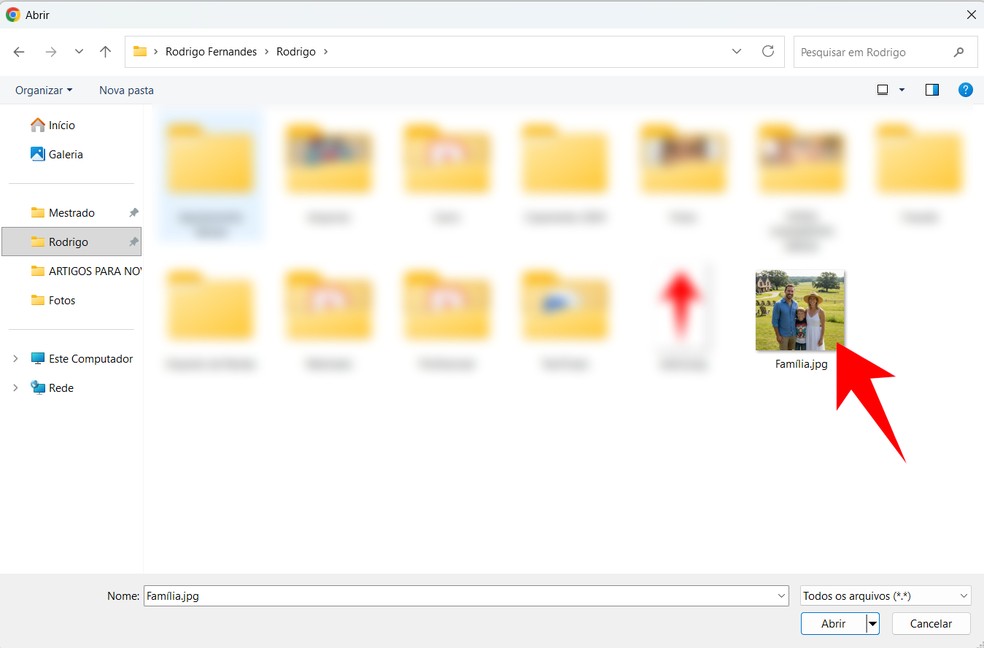
Task: Expand the Rede tree node
Action: coord(15,388)
